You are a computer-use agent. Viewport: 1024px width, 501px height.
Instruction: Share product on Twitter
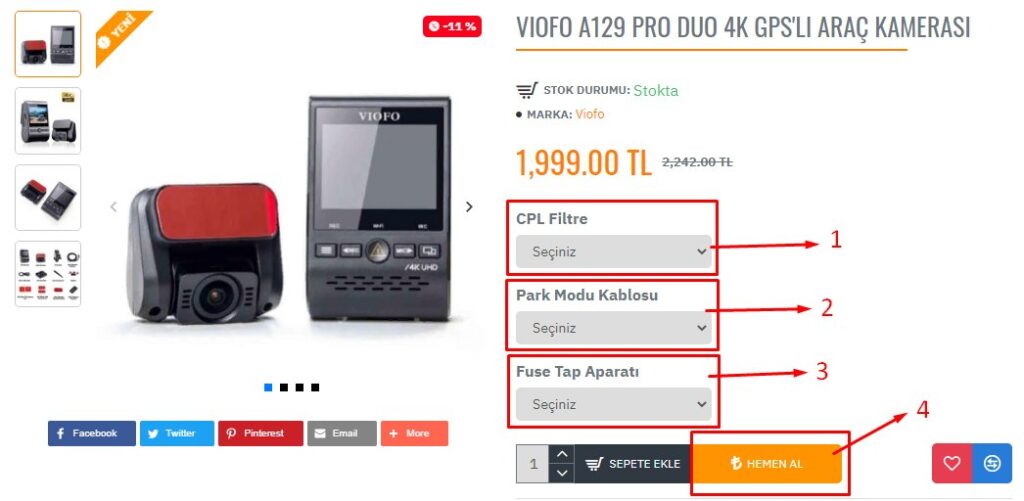pos(177,433)
